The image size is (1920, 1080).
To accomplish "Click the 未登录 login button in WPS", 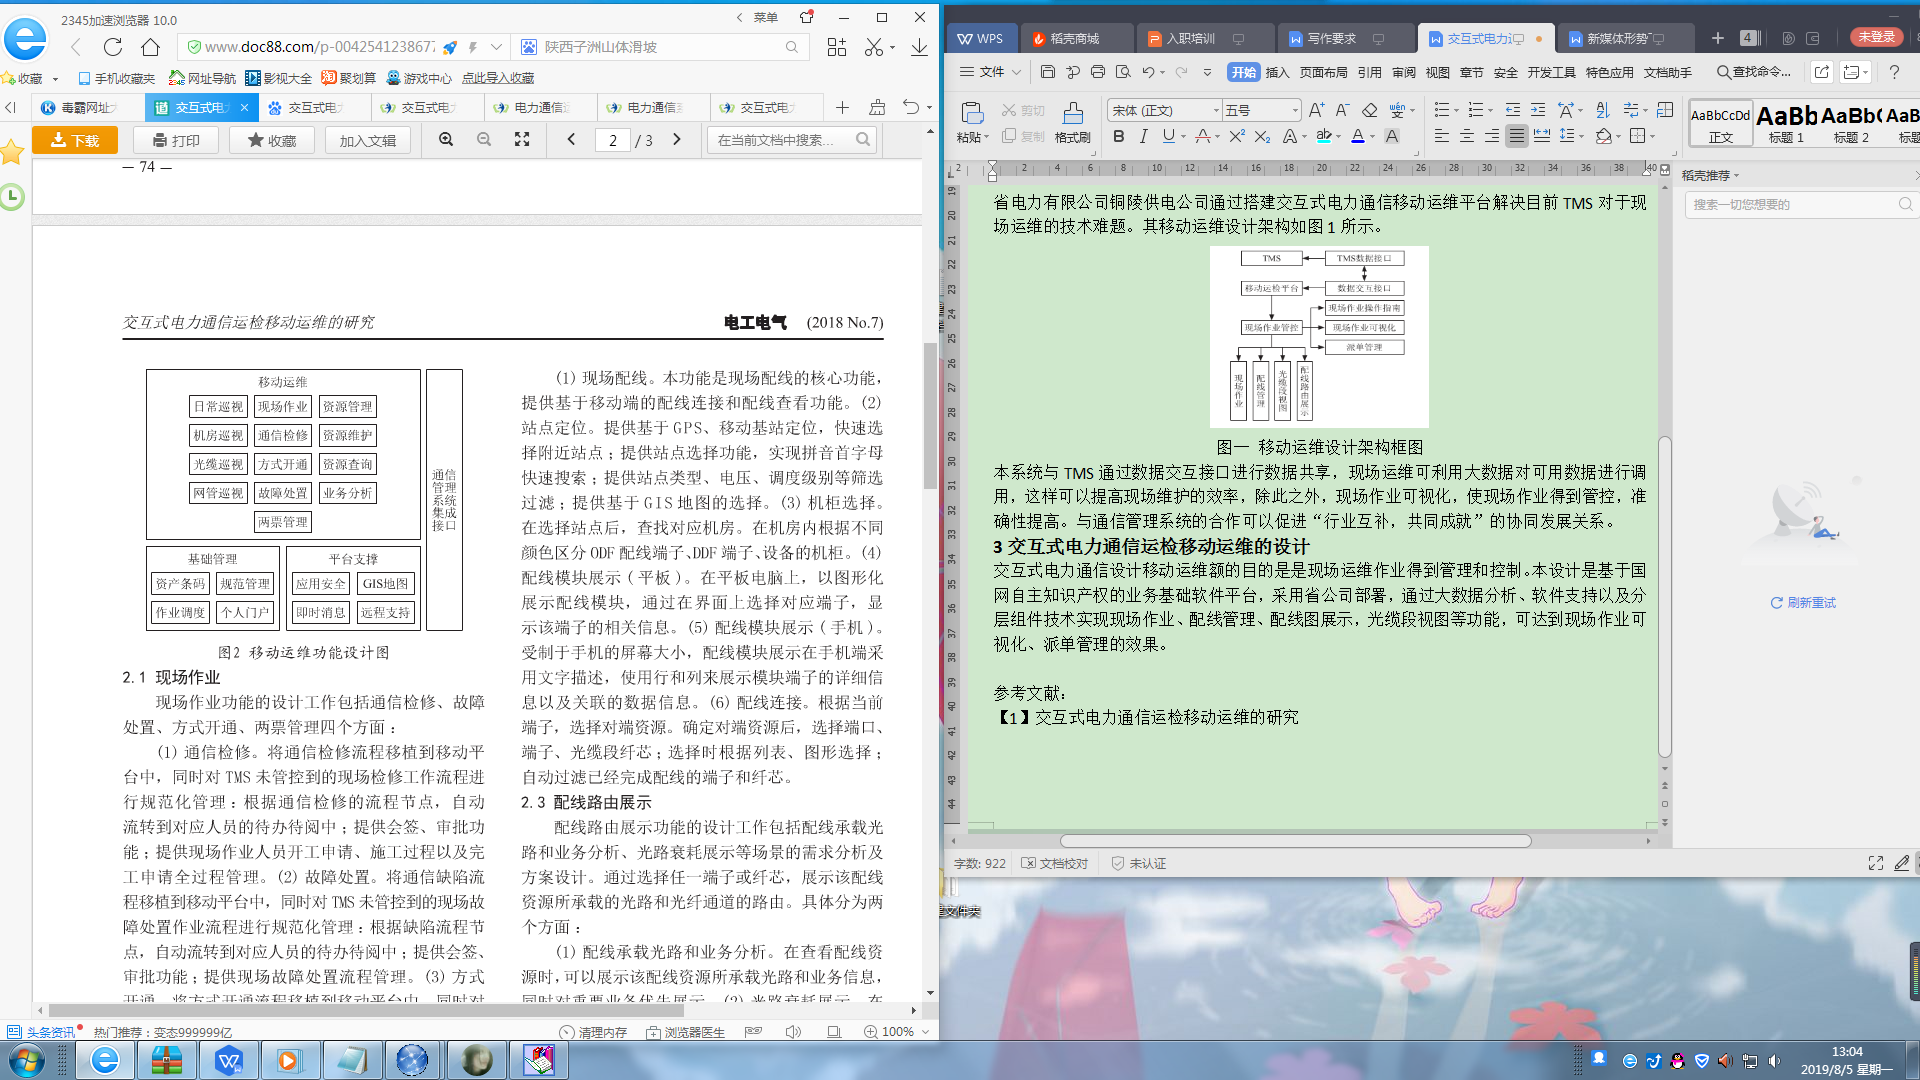I will click(x=1876, y=37).
